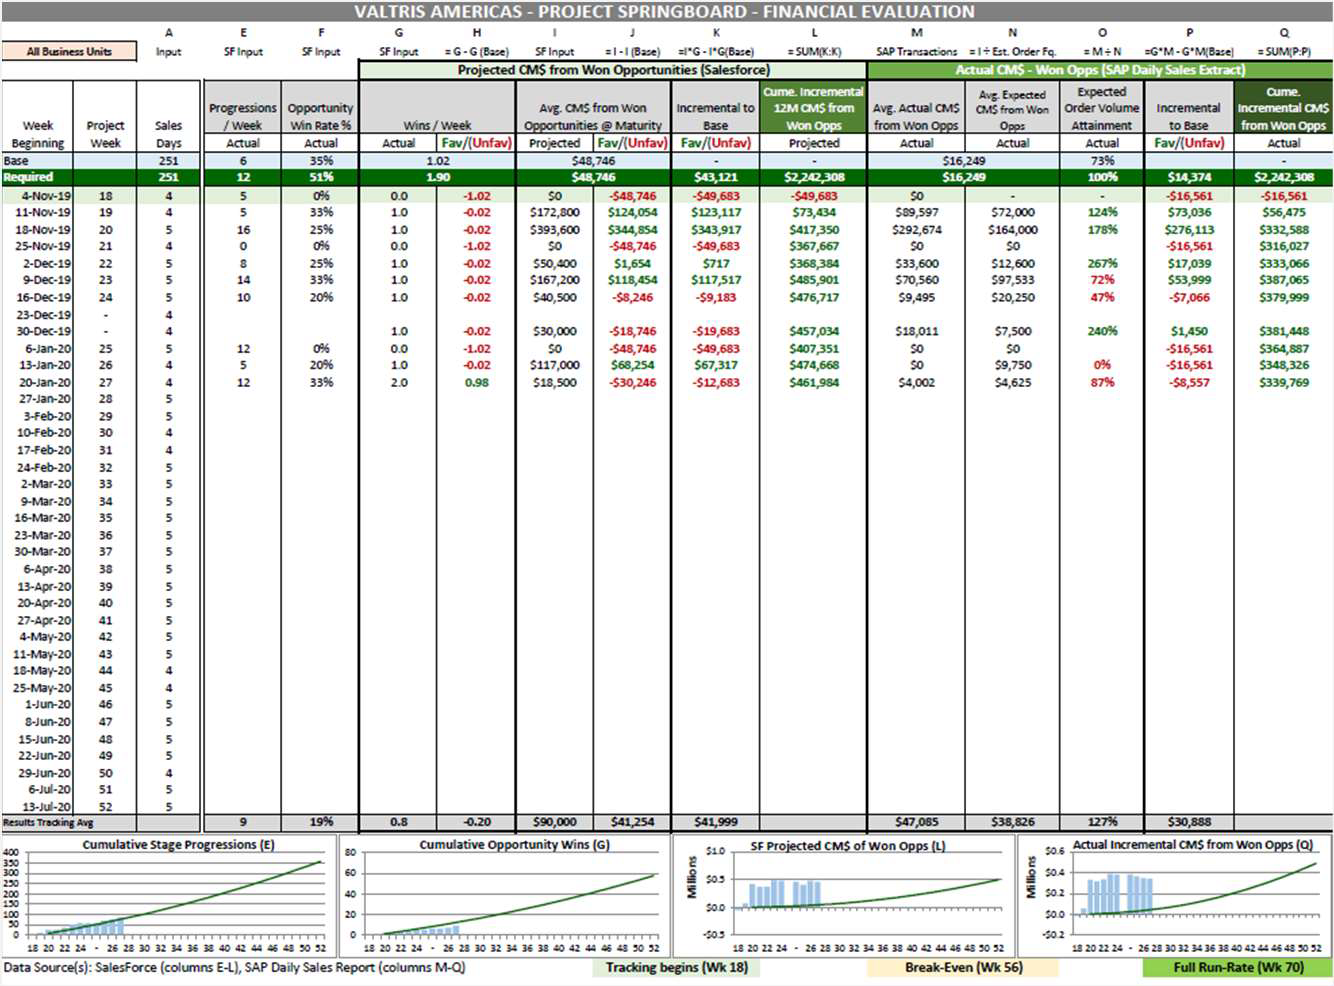Click the 2-Dec-19 week cell

click(38, 264)
